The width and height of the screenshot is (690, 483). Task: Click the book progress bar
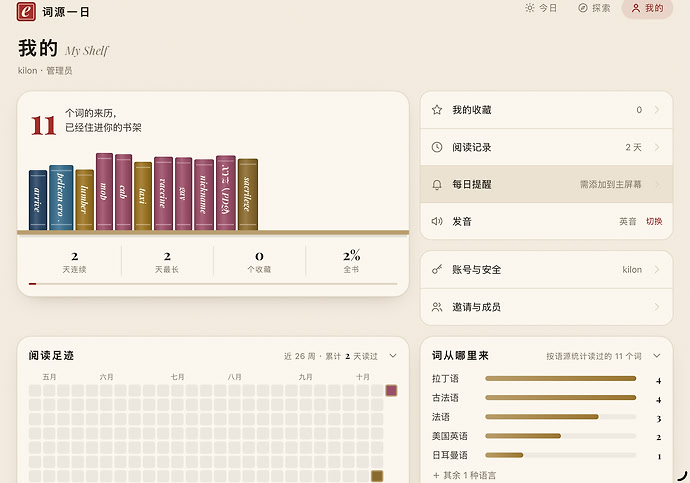pyautogui.click(x=213, y=284)
